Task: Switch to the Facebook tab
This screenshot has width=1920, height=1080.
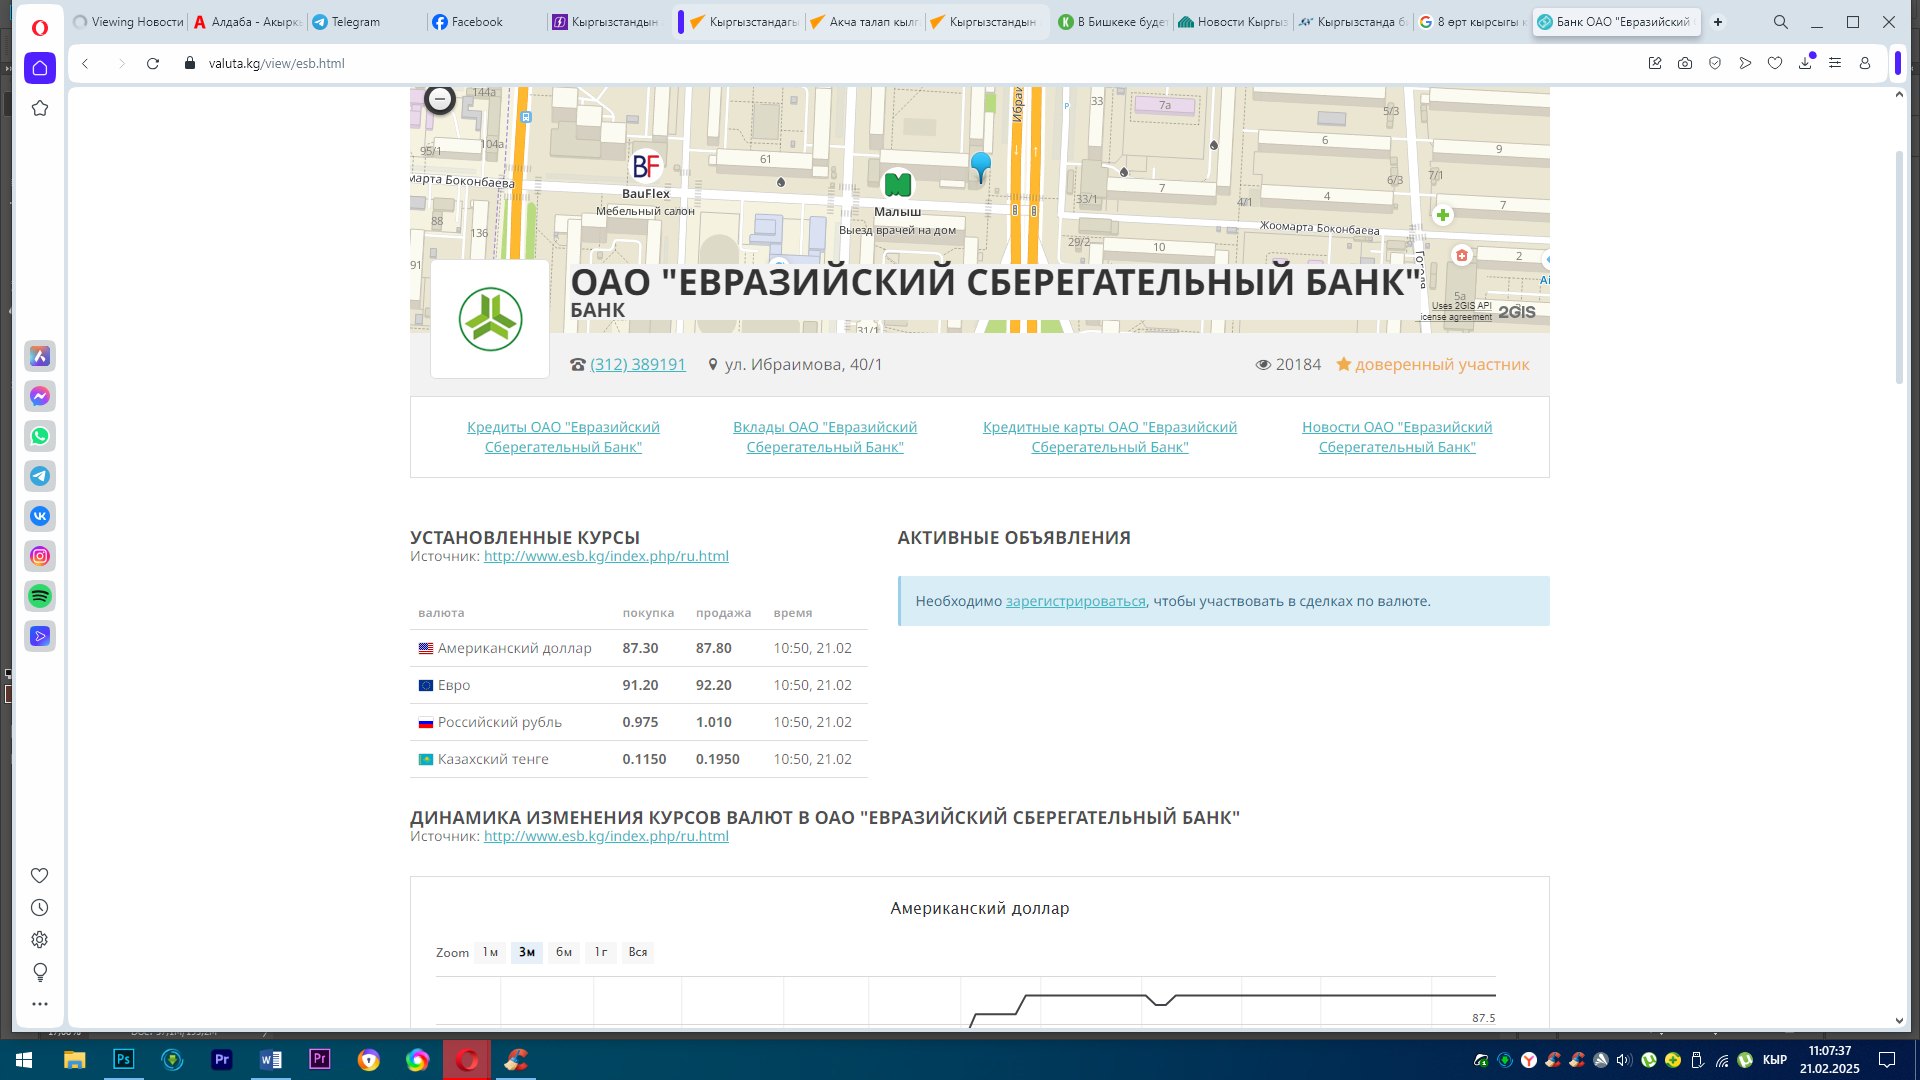Action: pos(477,22)
